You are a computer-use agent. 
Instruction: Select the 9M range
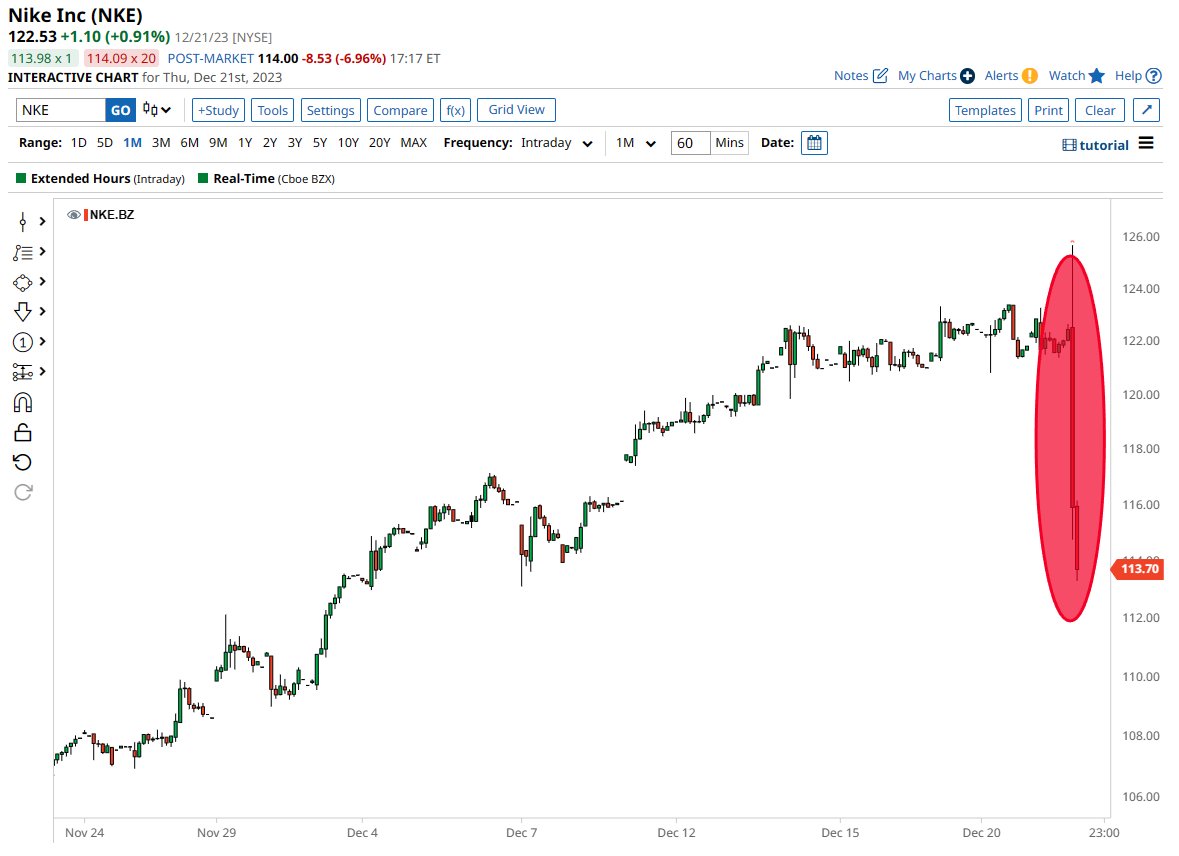pos(218,143)
